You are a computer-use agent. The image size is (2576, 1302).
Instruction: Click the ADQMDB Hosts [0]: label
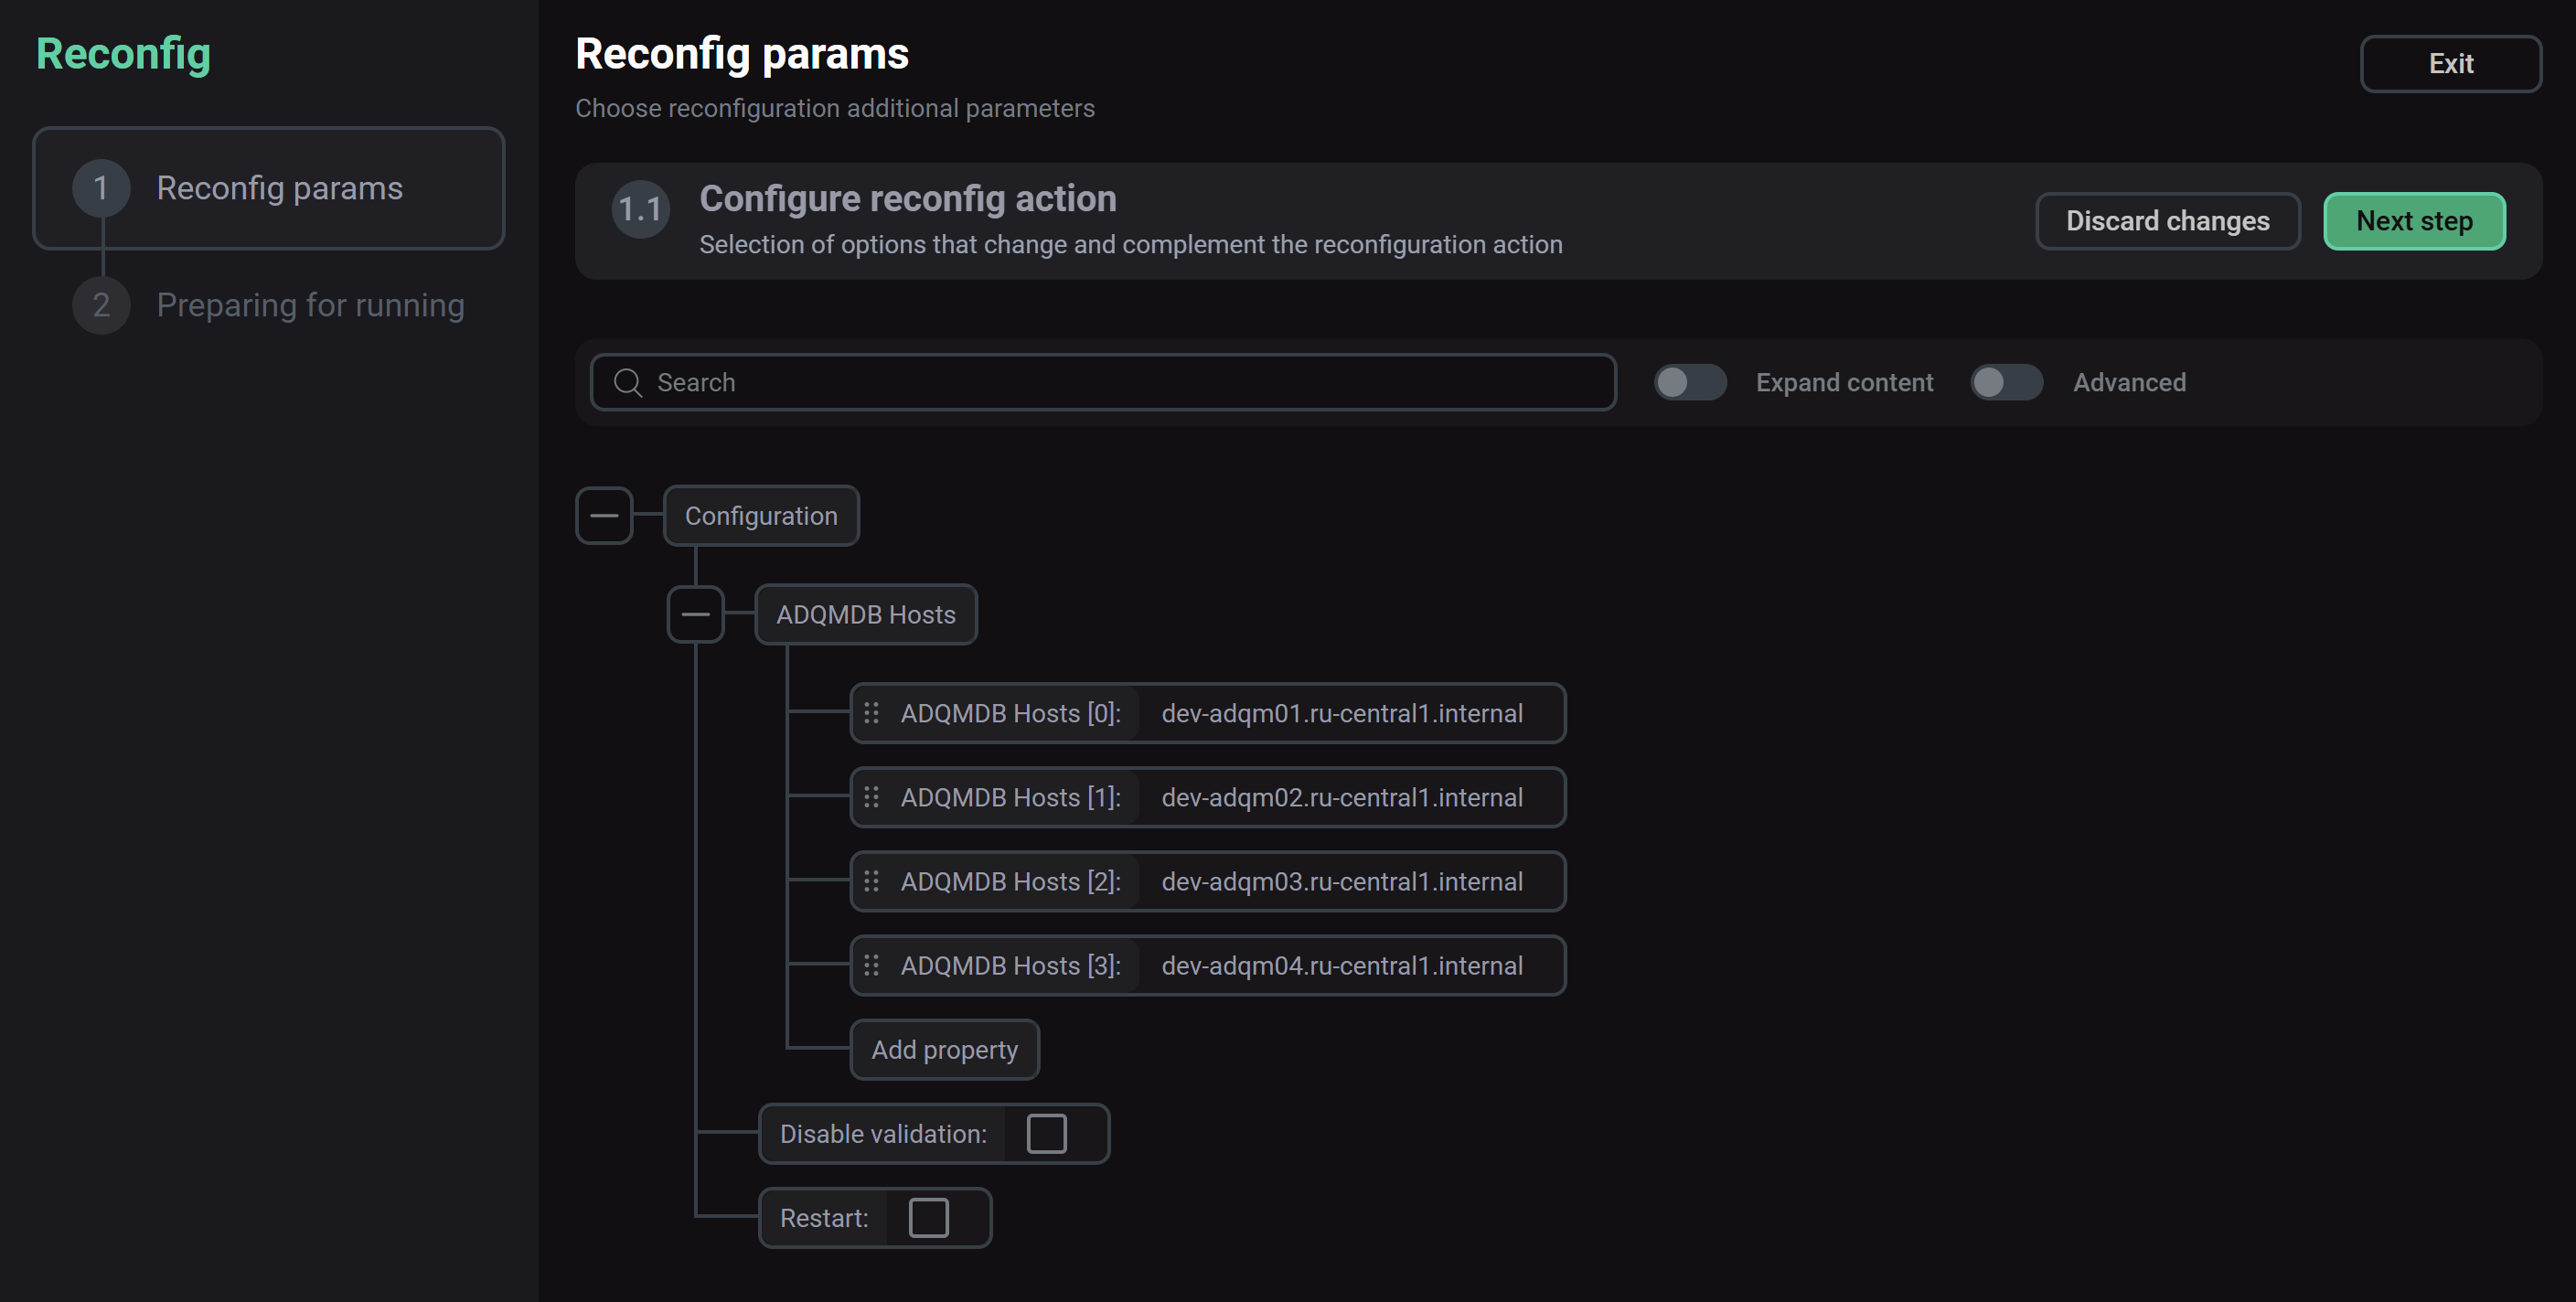pos(1010,713)
